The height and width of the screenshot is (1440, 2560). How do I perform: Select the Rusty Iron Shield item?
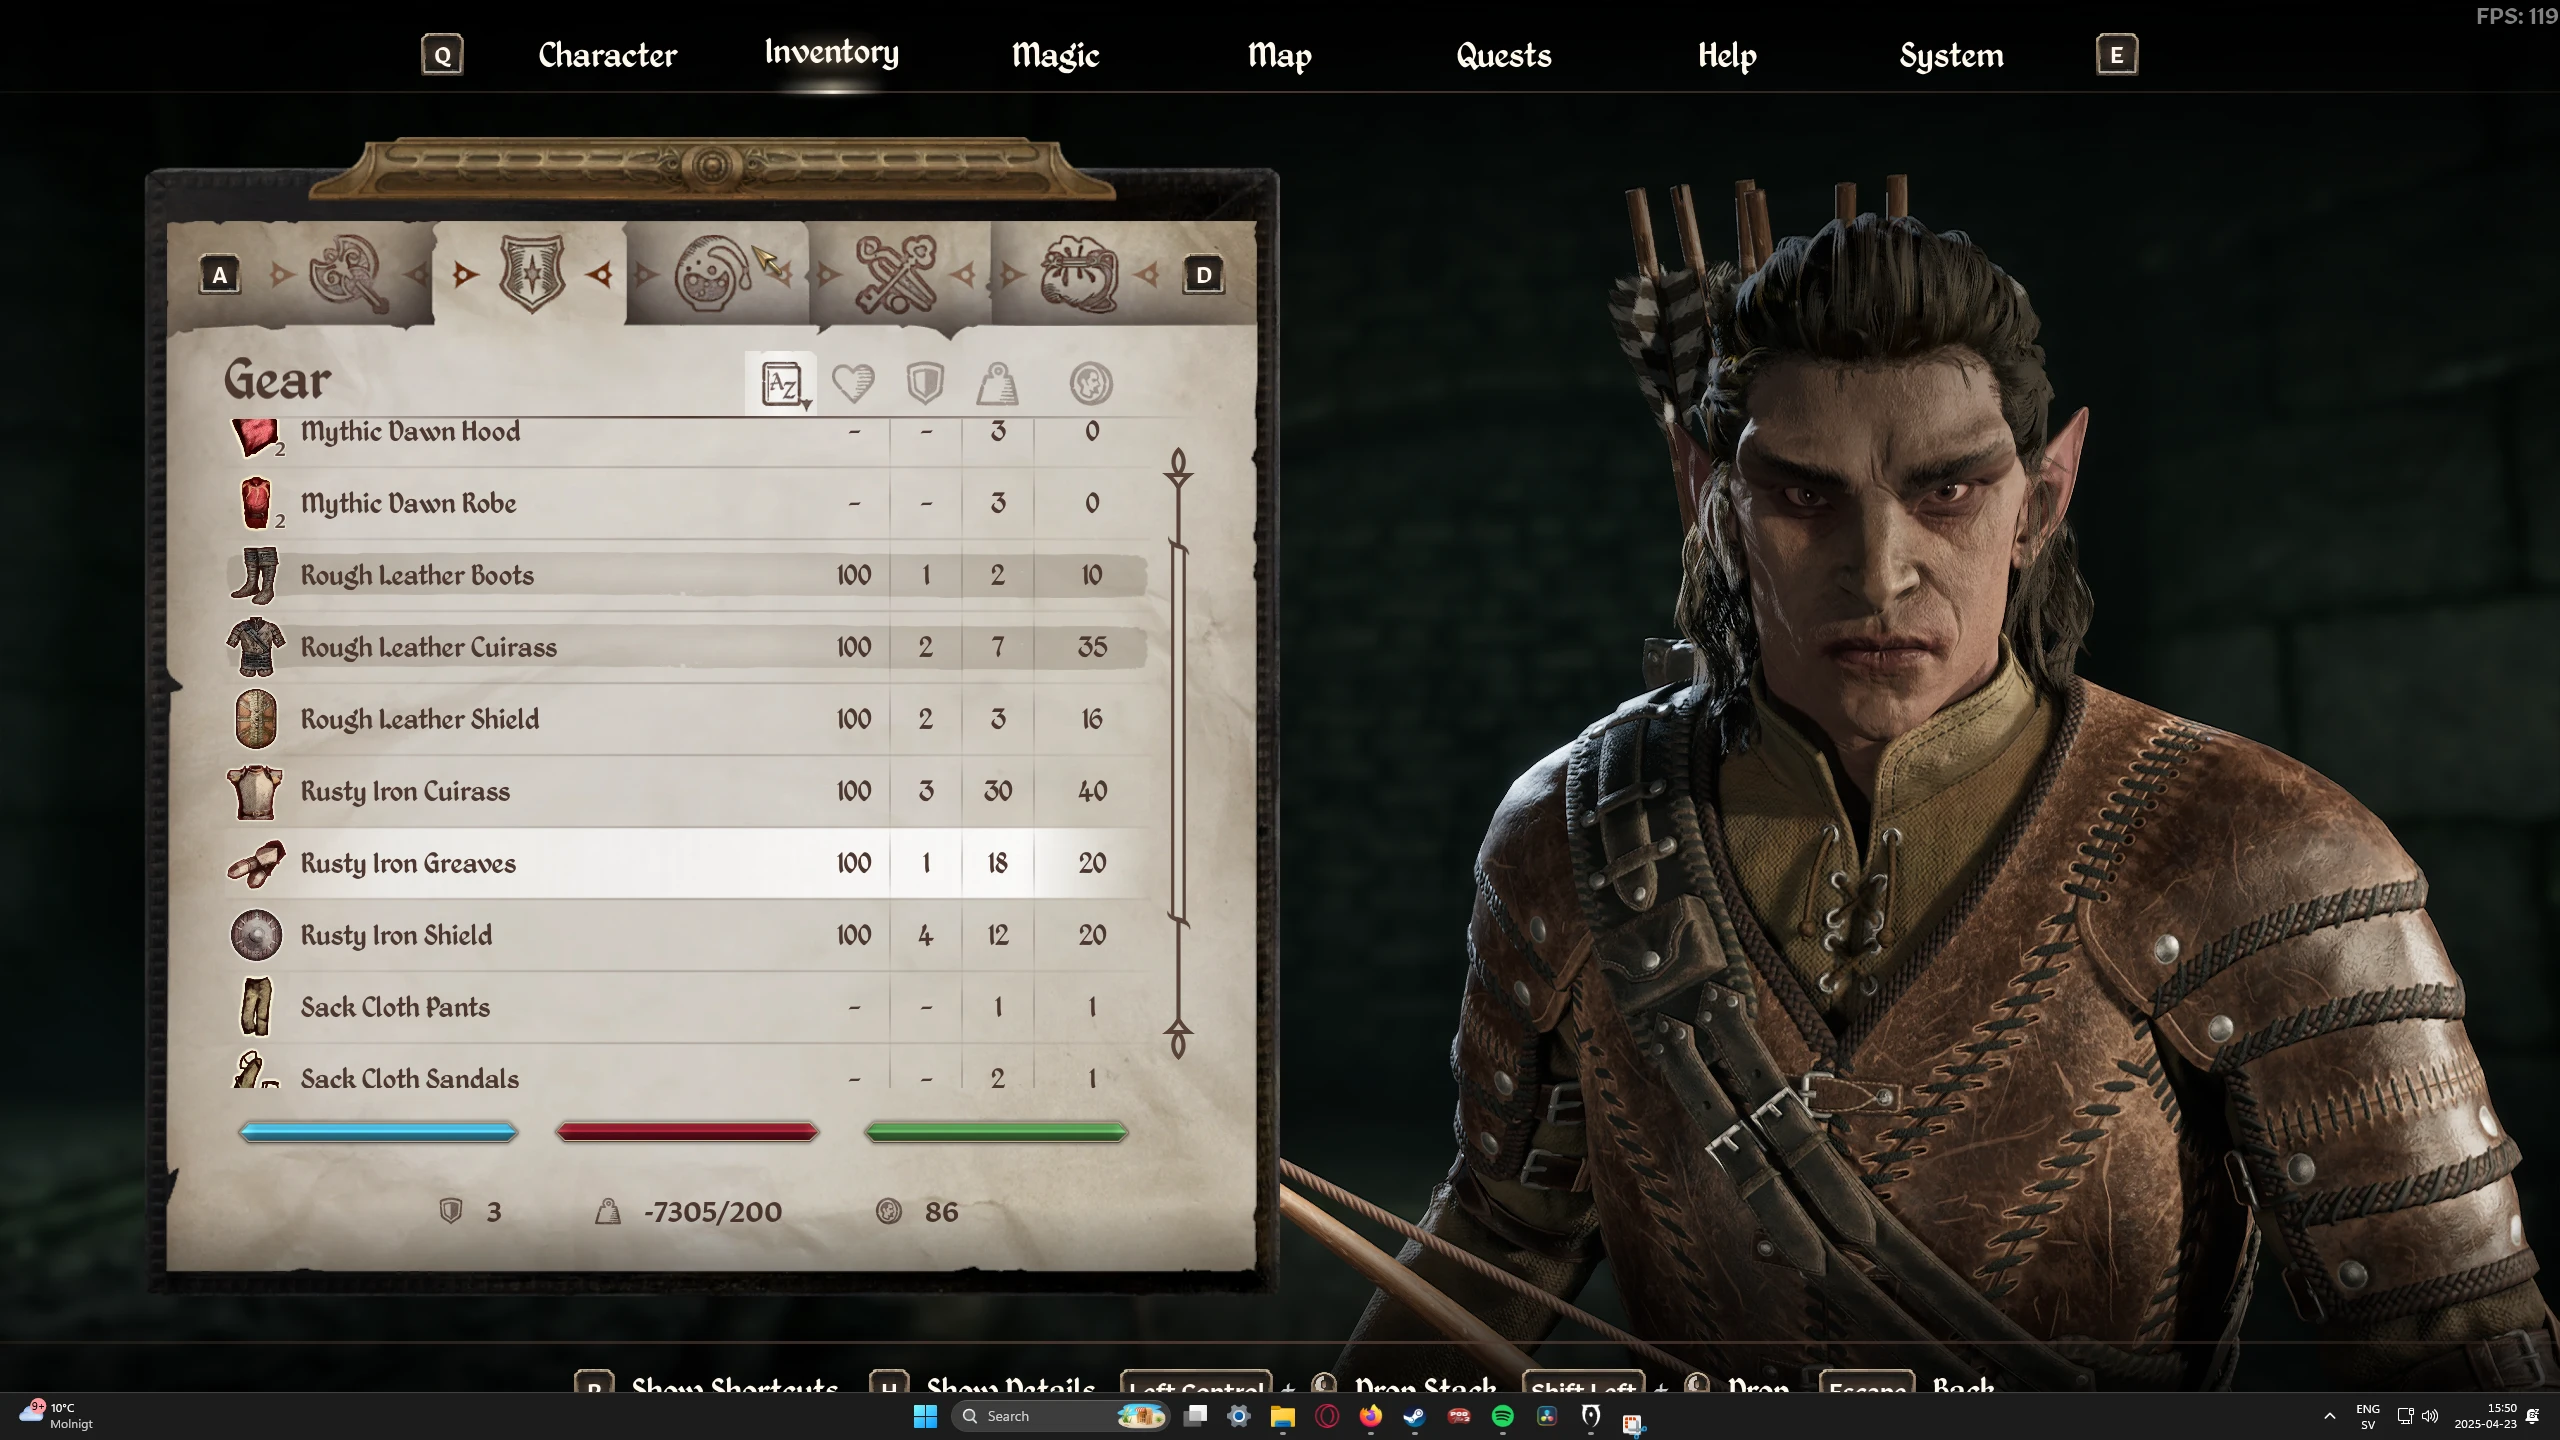pos(686,935)
